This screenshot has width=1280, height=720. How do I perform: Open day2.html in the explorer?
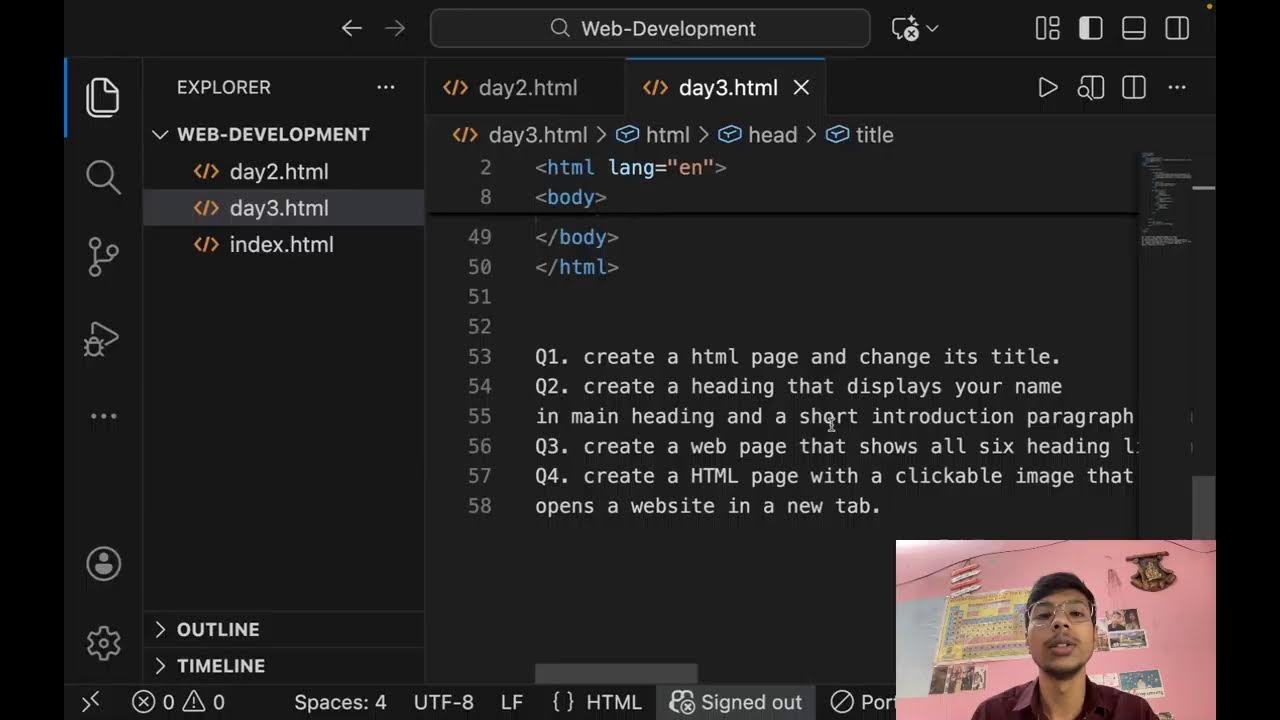click(x=284, y=171)
